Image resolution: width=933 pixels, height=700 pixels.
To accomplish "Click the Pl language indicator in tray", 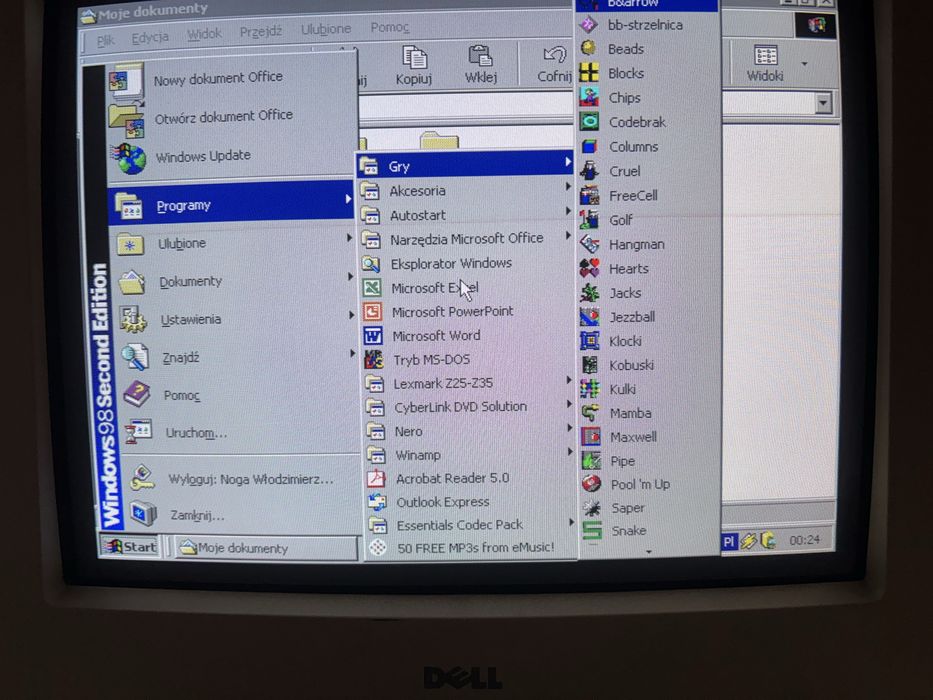I will [730, 541].
